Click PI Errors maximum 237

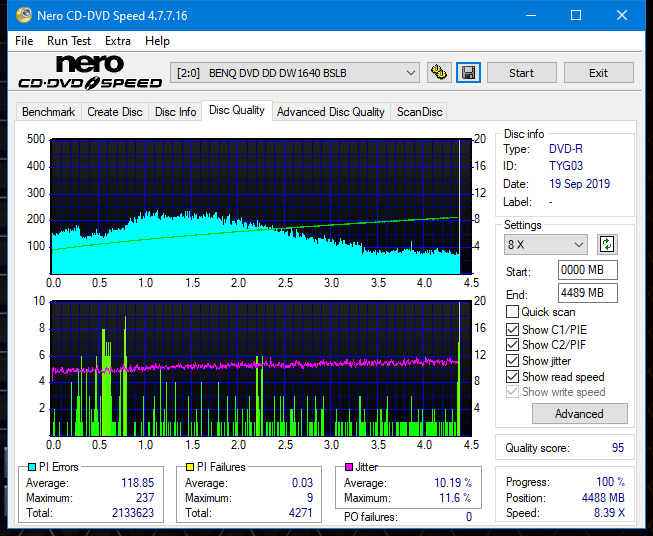pyautogui.click(x=145, y=498)
